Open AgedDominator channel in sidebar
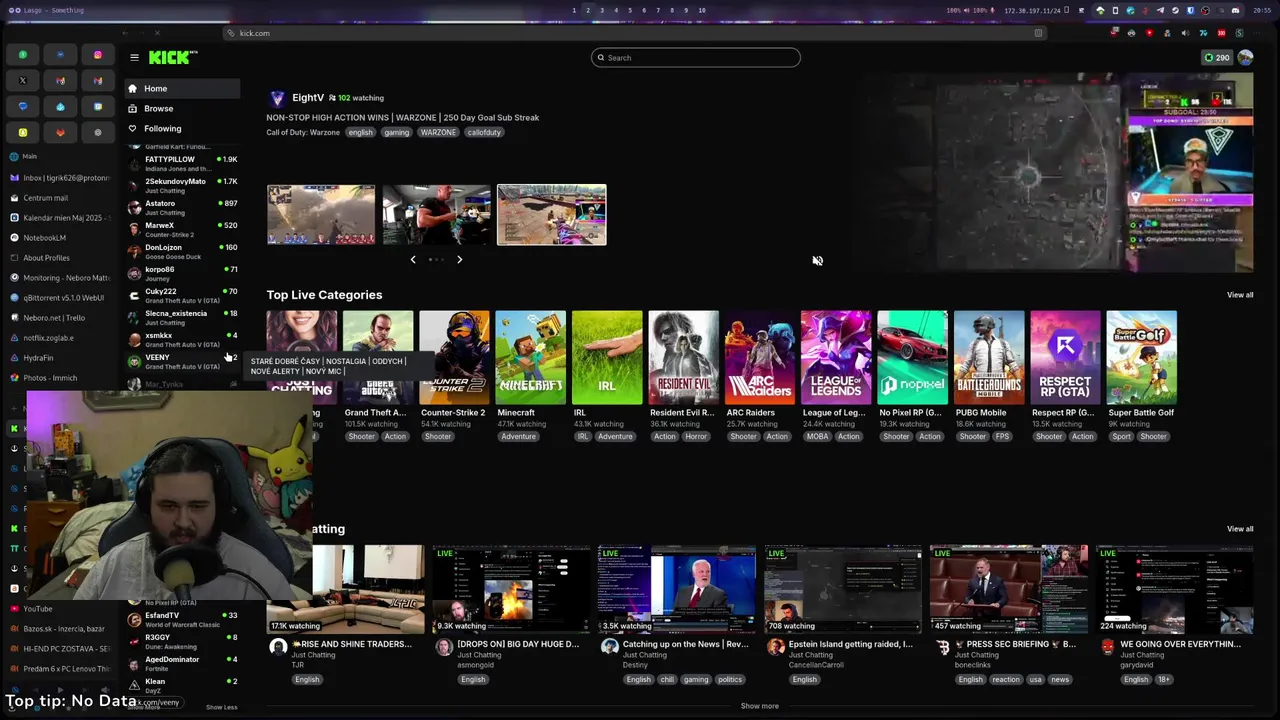 coord(182,663)
